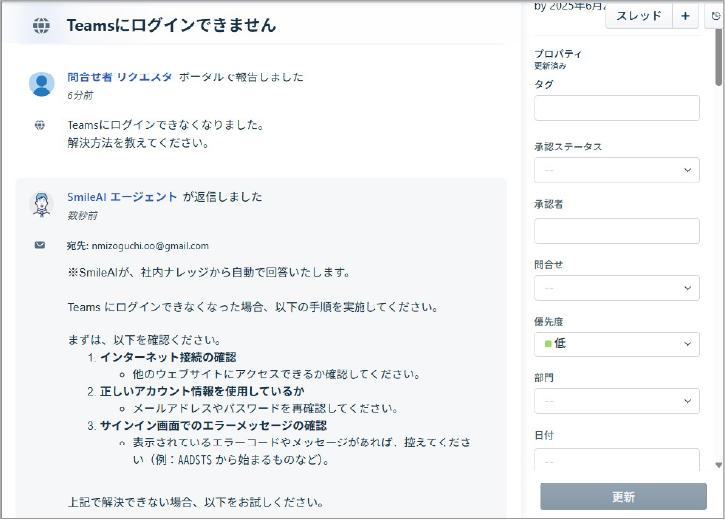
Task: Click the clock history icon at top right
Action: pos(715,16)
